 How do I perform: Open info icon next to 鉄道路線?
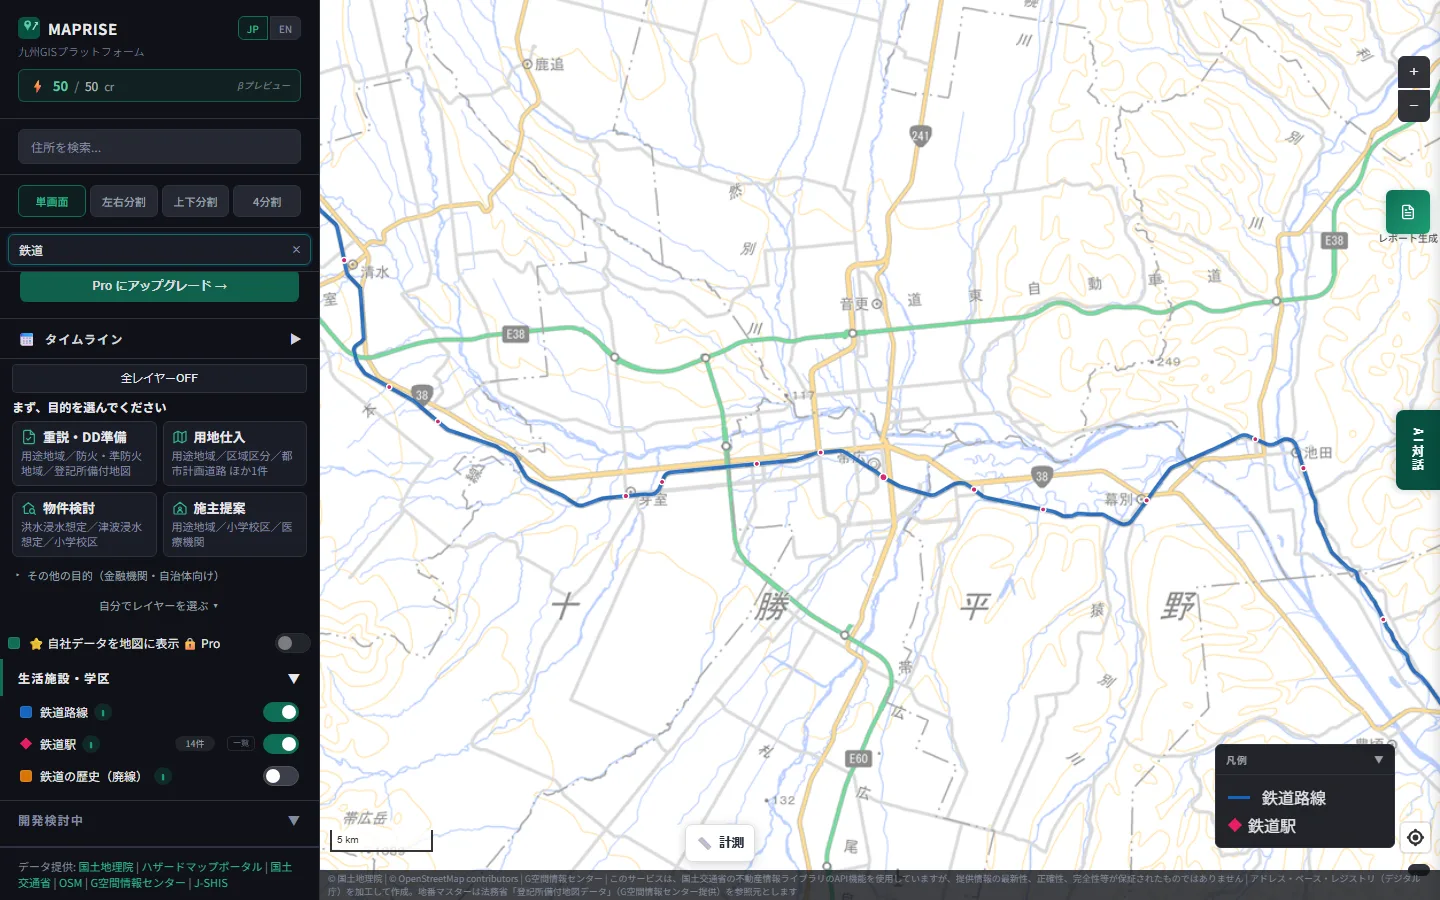(103, 713)
